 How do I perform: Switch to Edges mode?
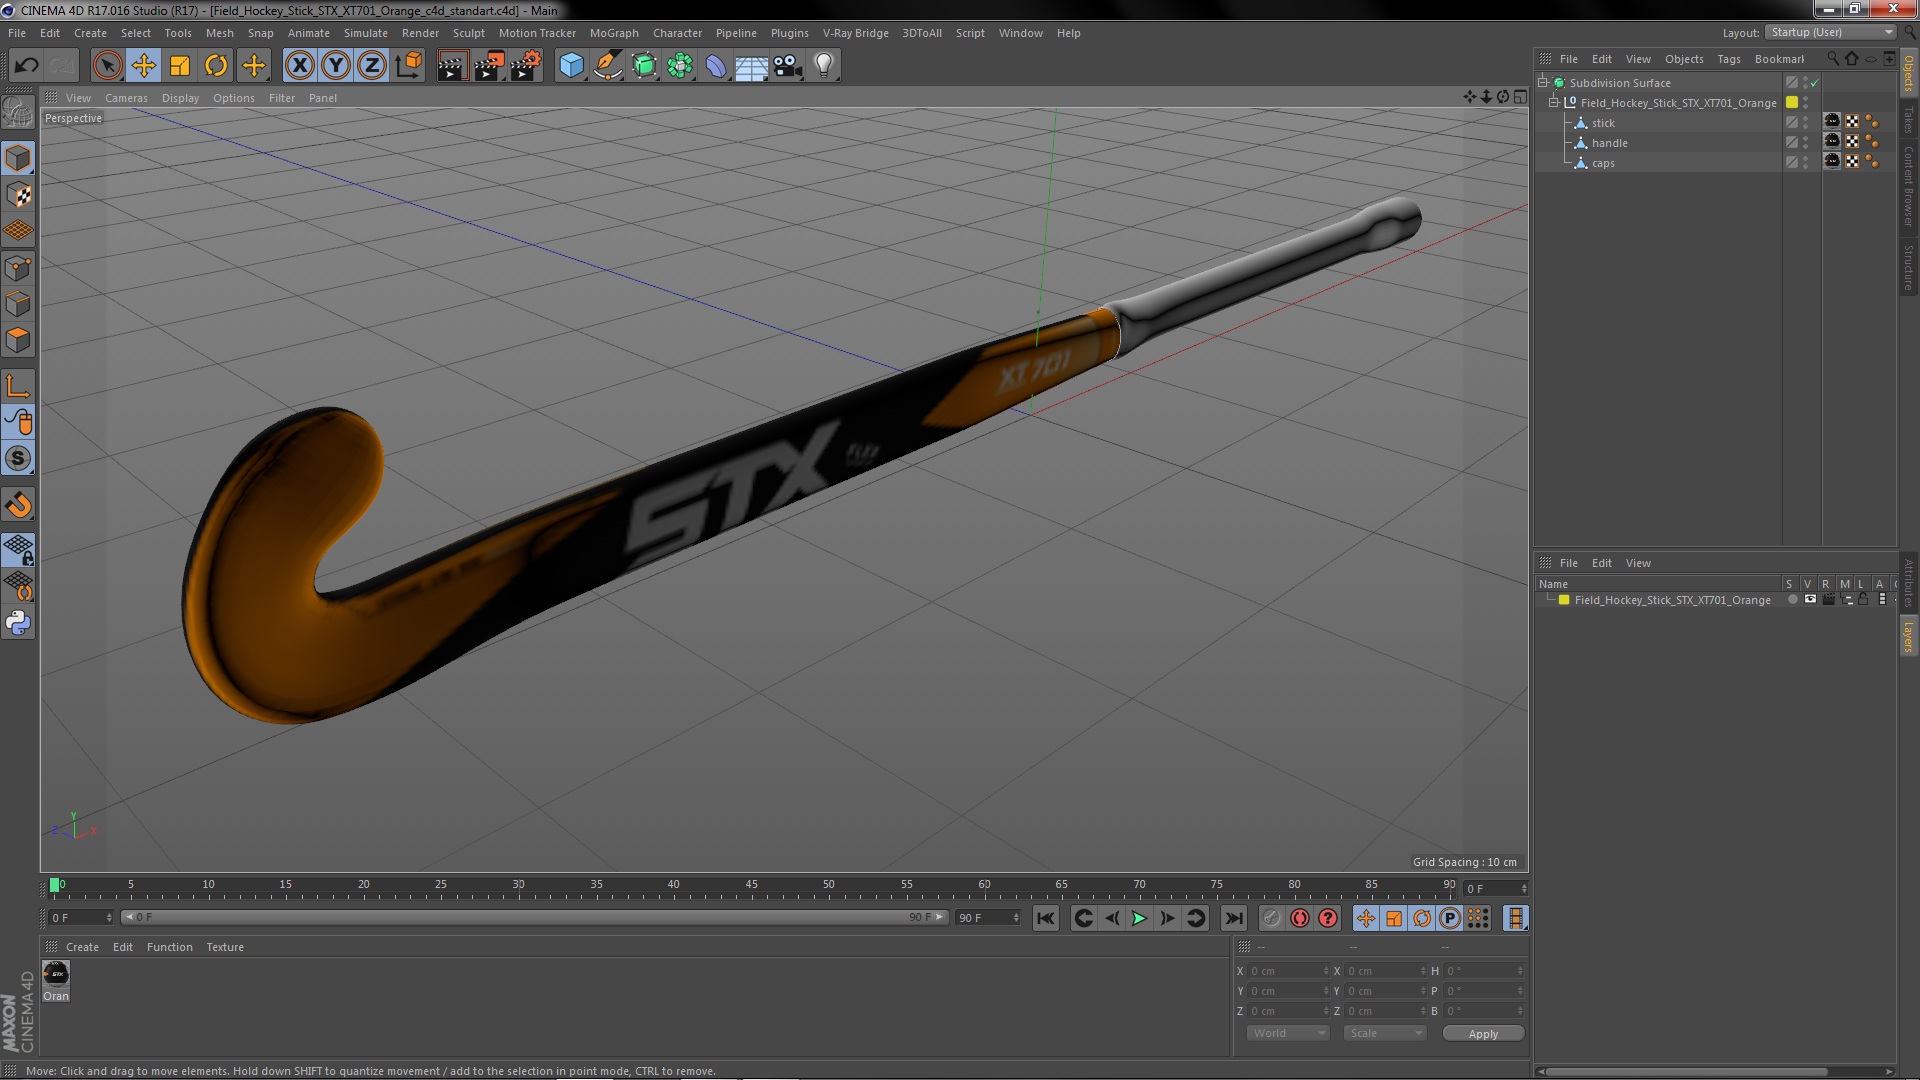coord(18,304)
